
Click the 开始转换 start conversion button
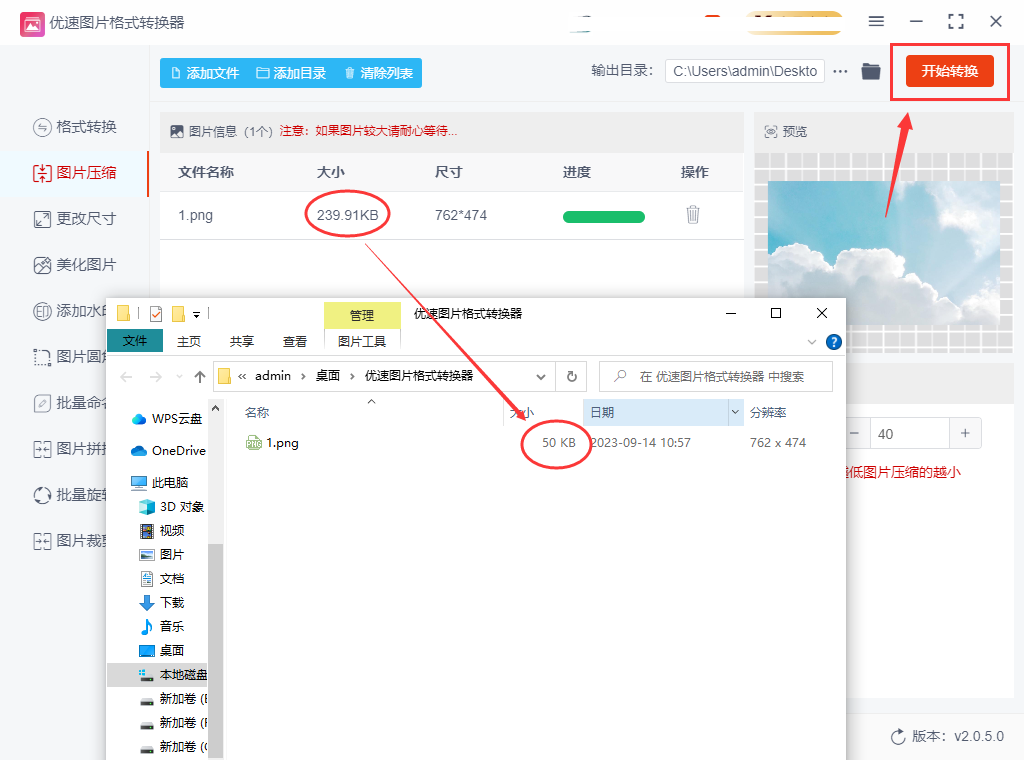[x=950, y=71]
